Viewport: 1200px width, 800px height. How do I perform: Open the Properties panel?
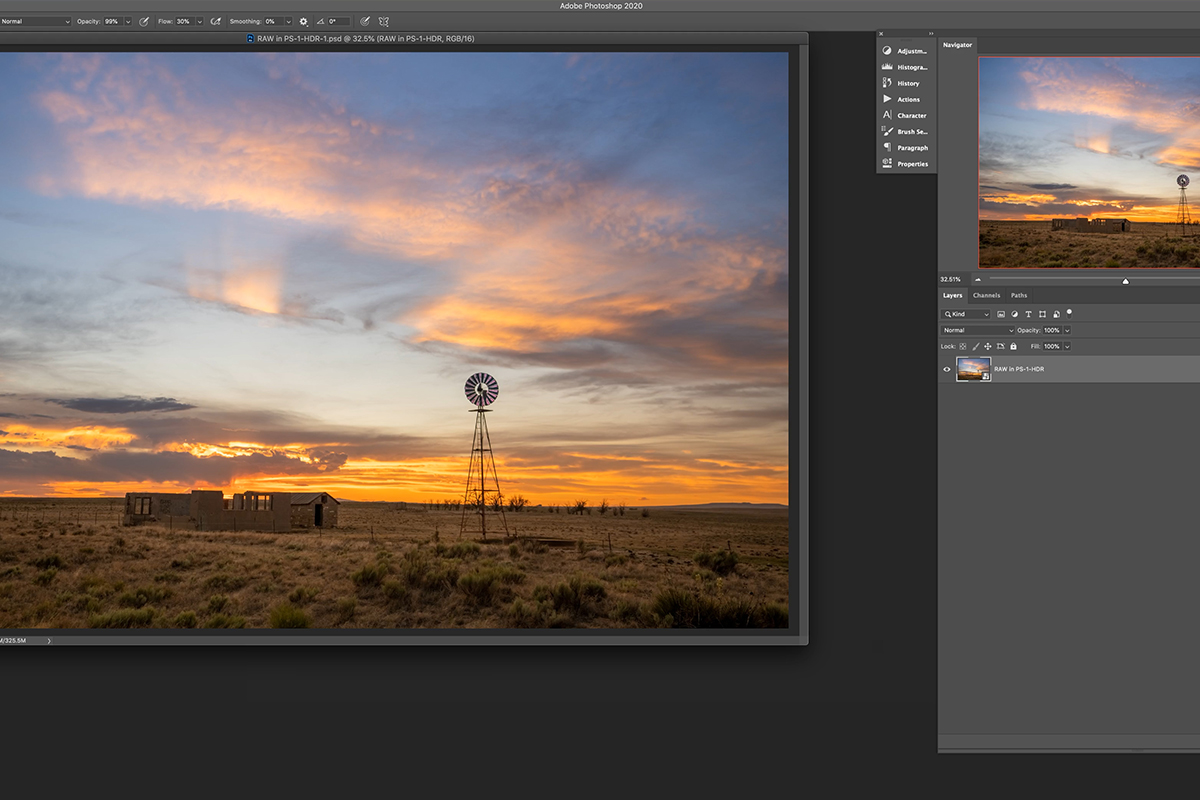coord(907,163)
